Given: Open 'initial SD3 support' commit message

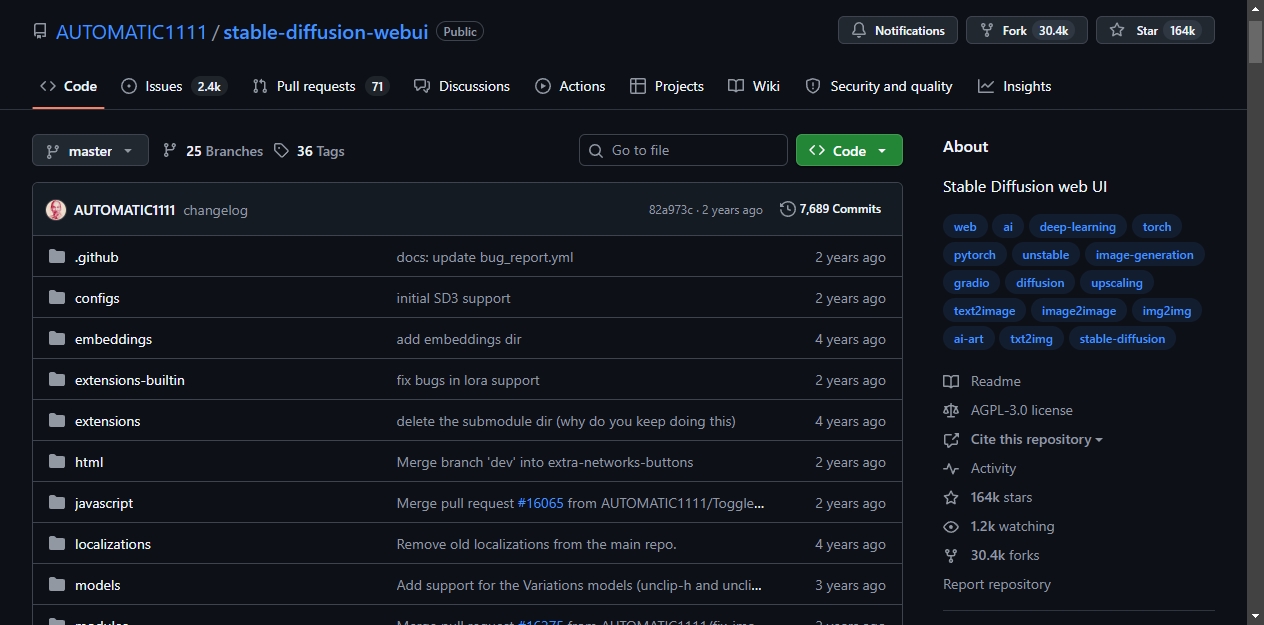Looking at the screenshot, I should coord(454,298).
